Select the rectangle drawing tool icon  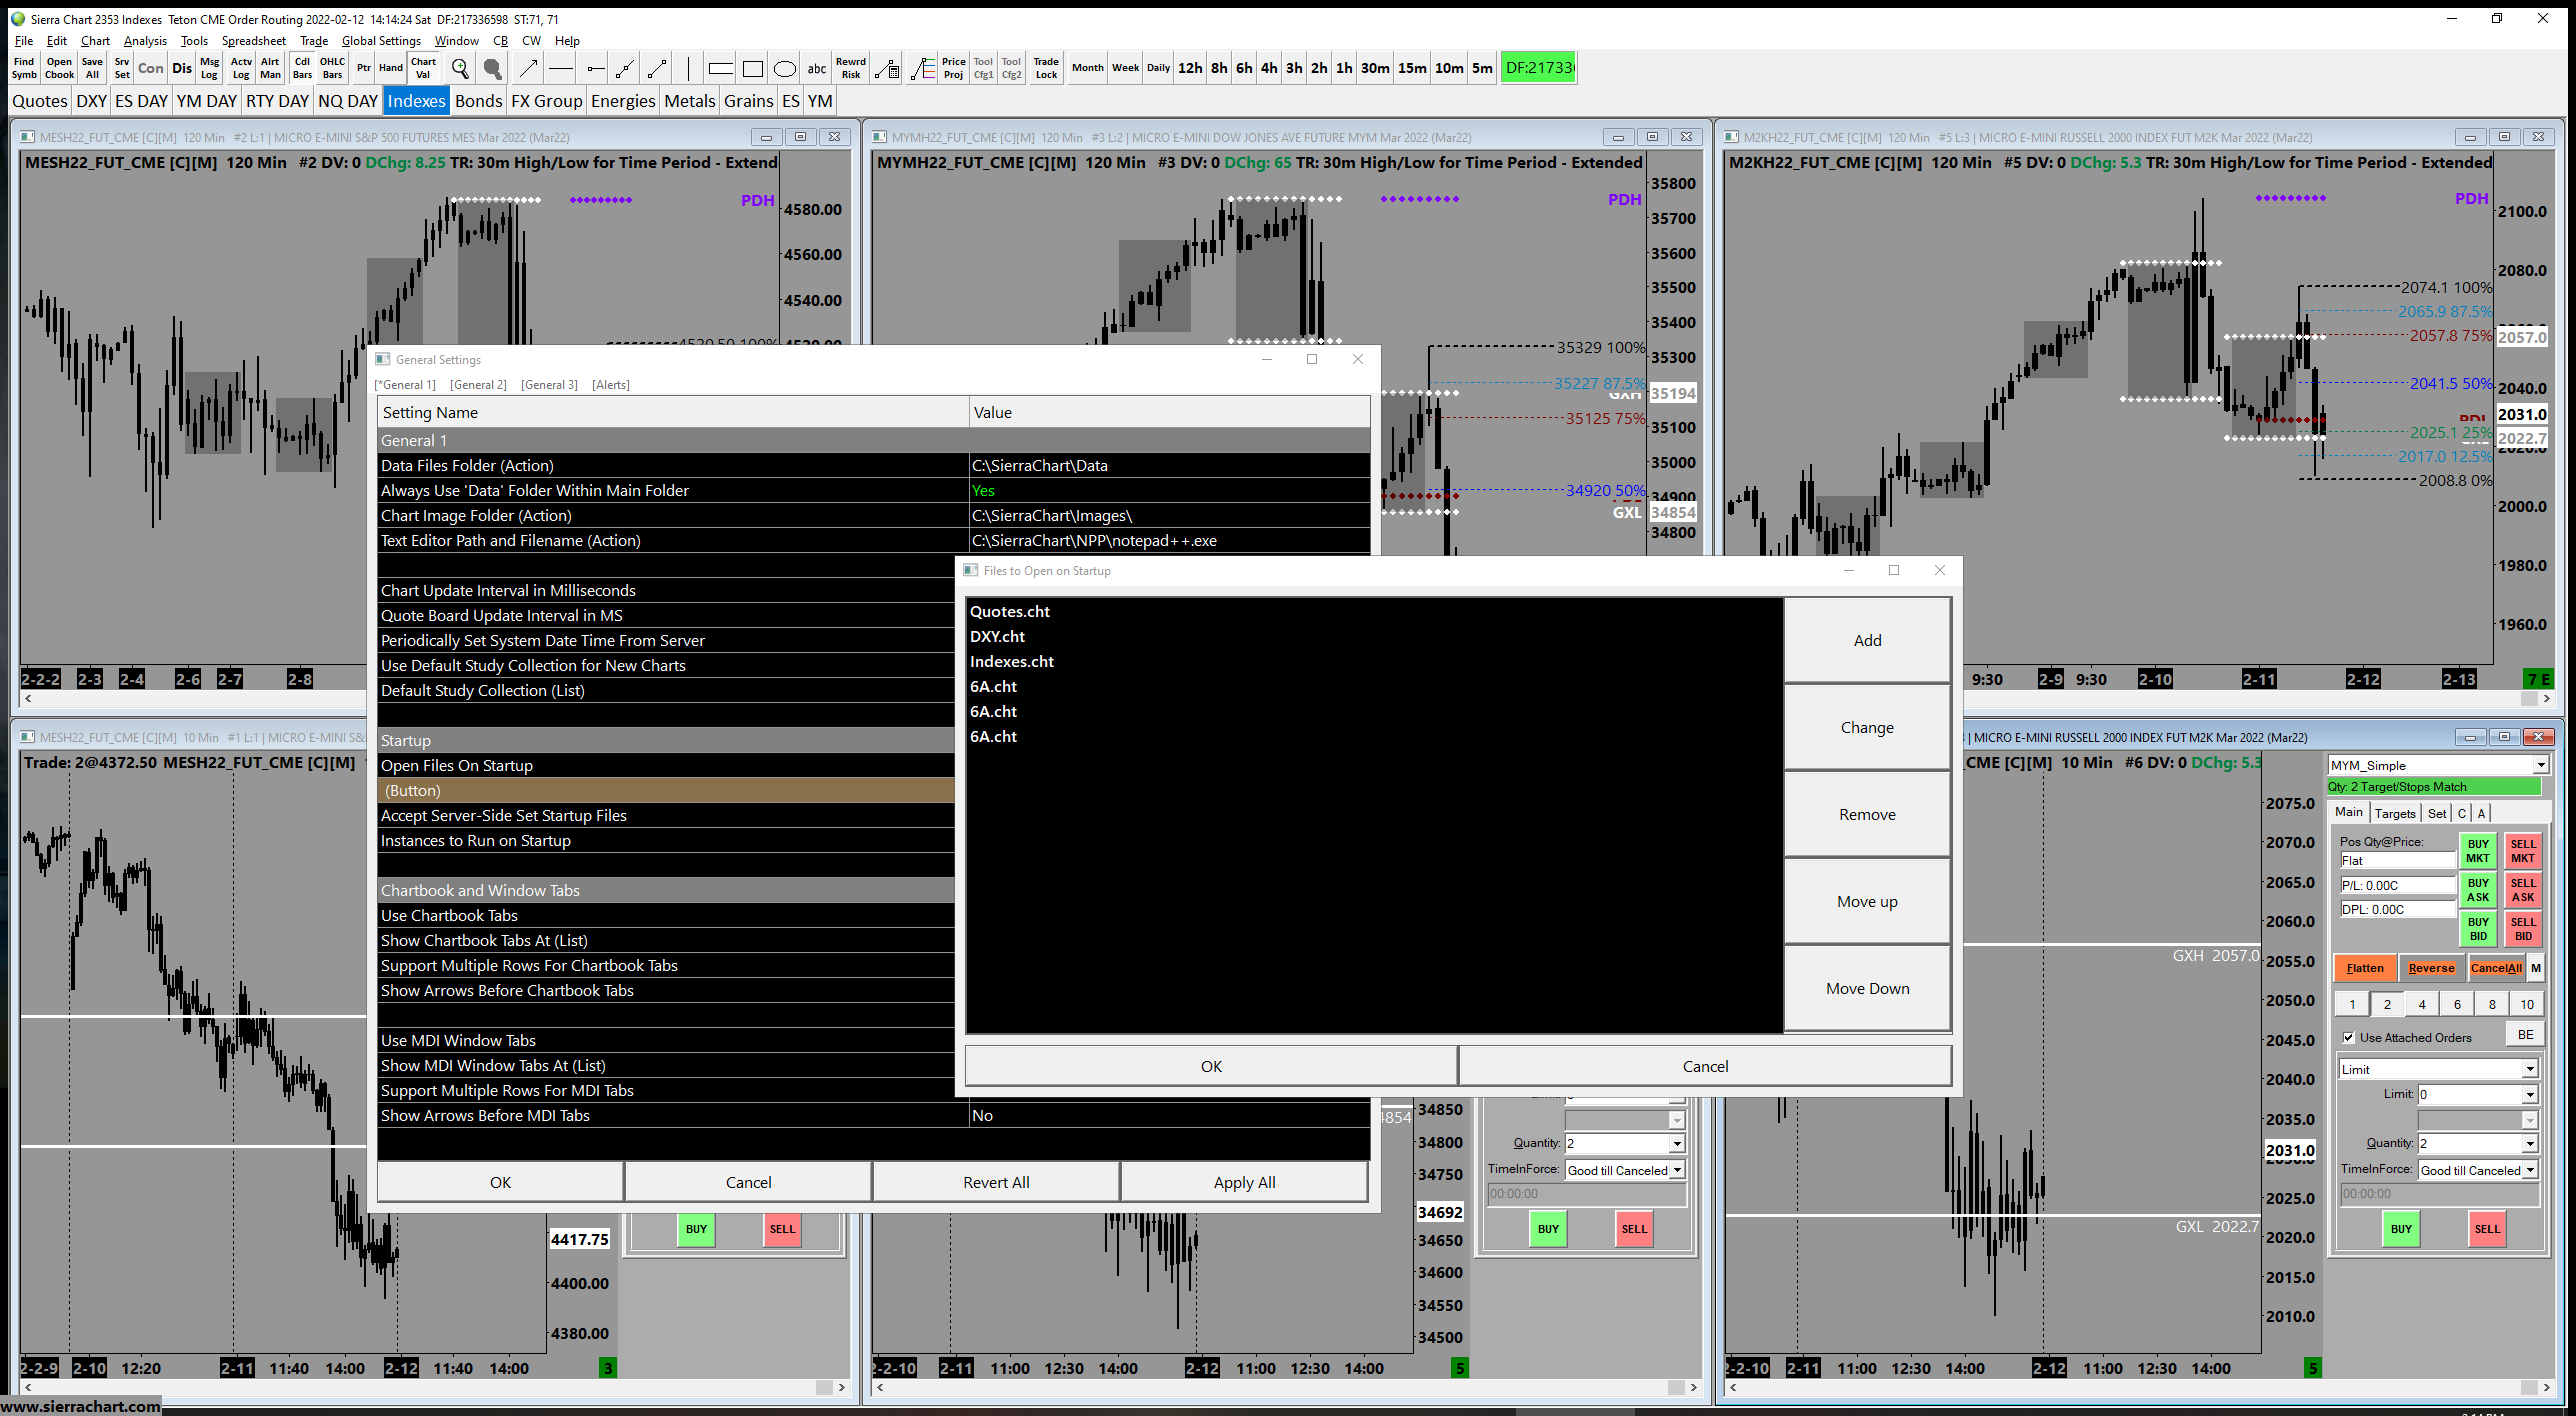pyautogui.click(x=752, y=68)
